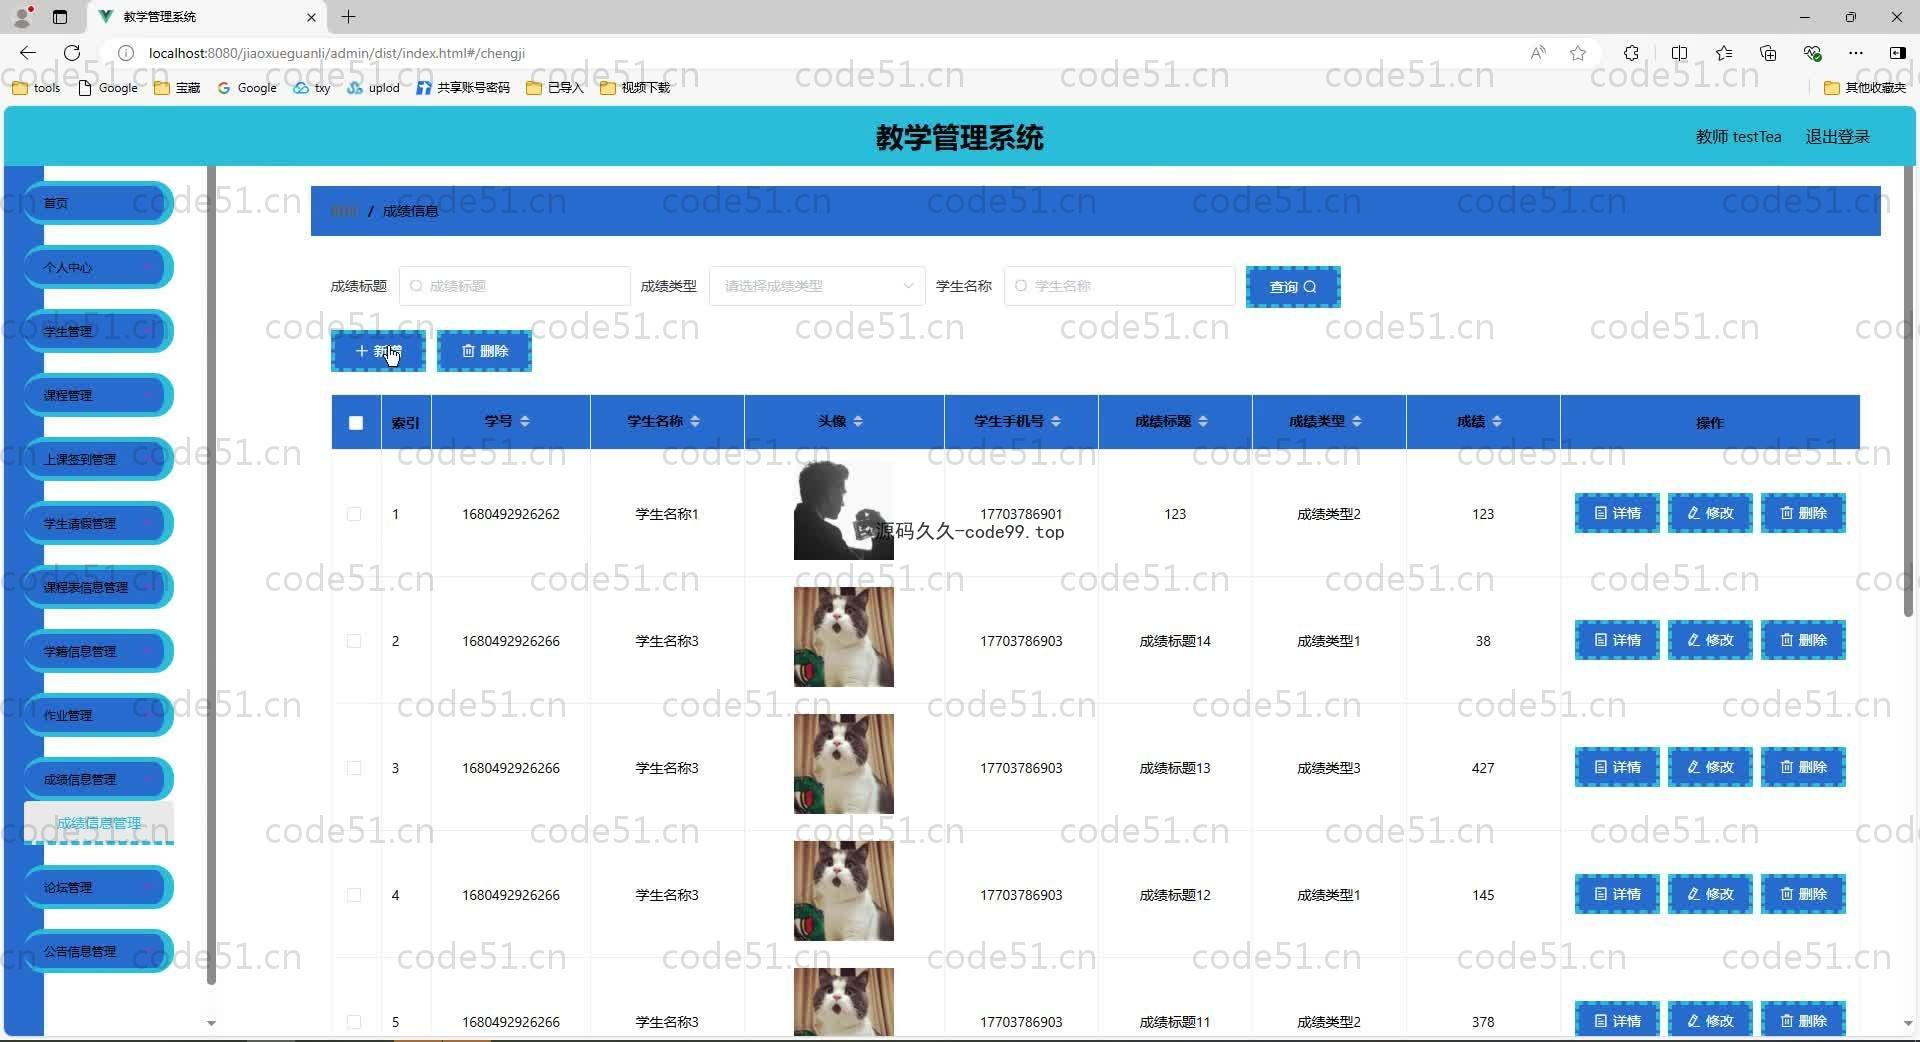Click 删除 for row with 成绩标题13
This screenshot has height=1042, width=1920.
pyautogui.click(x=1803, y=767)
